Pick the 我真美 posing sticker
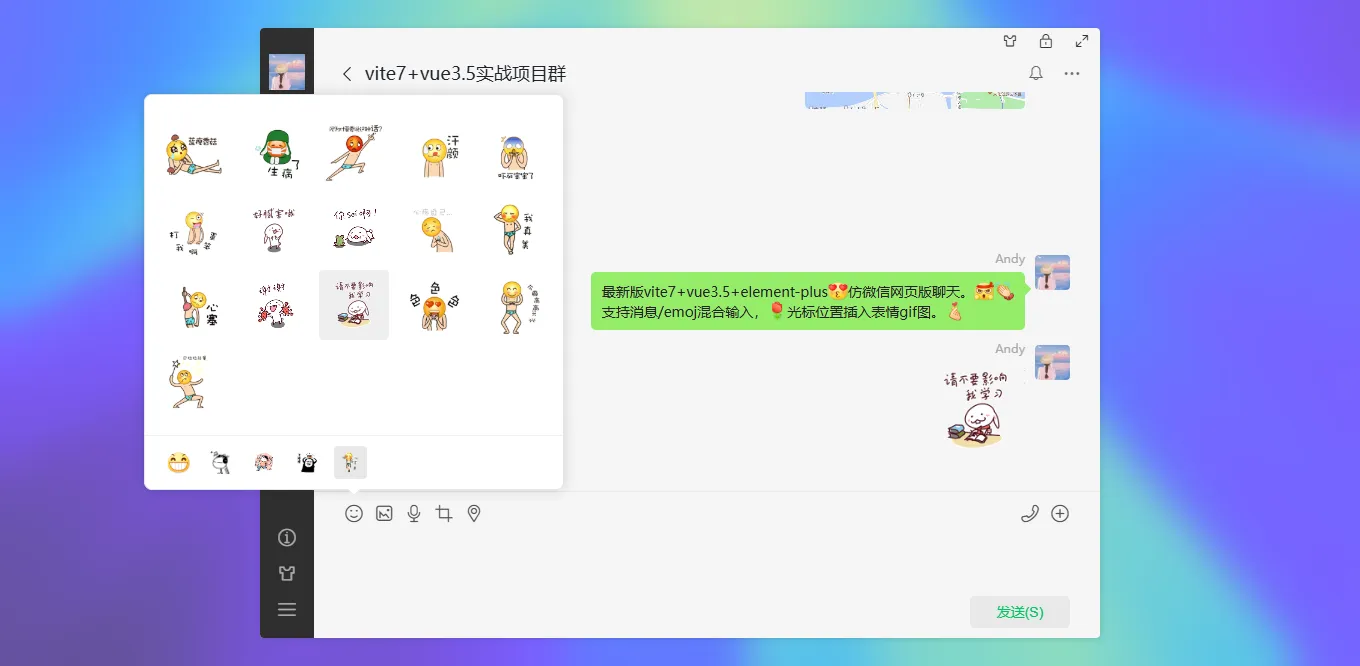The width and height of the screenshot is (1360, 666). (x=515, y=229)
